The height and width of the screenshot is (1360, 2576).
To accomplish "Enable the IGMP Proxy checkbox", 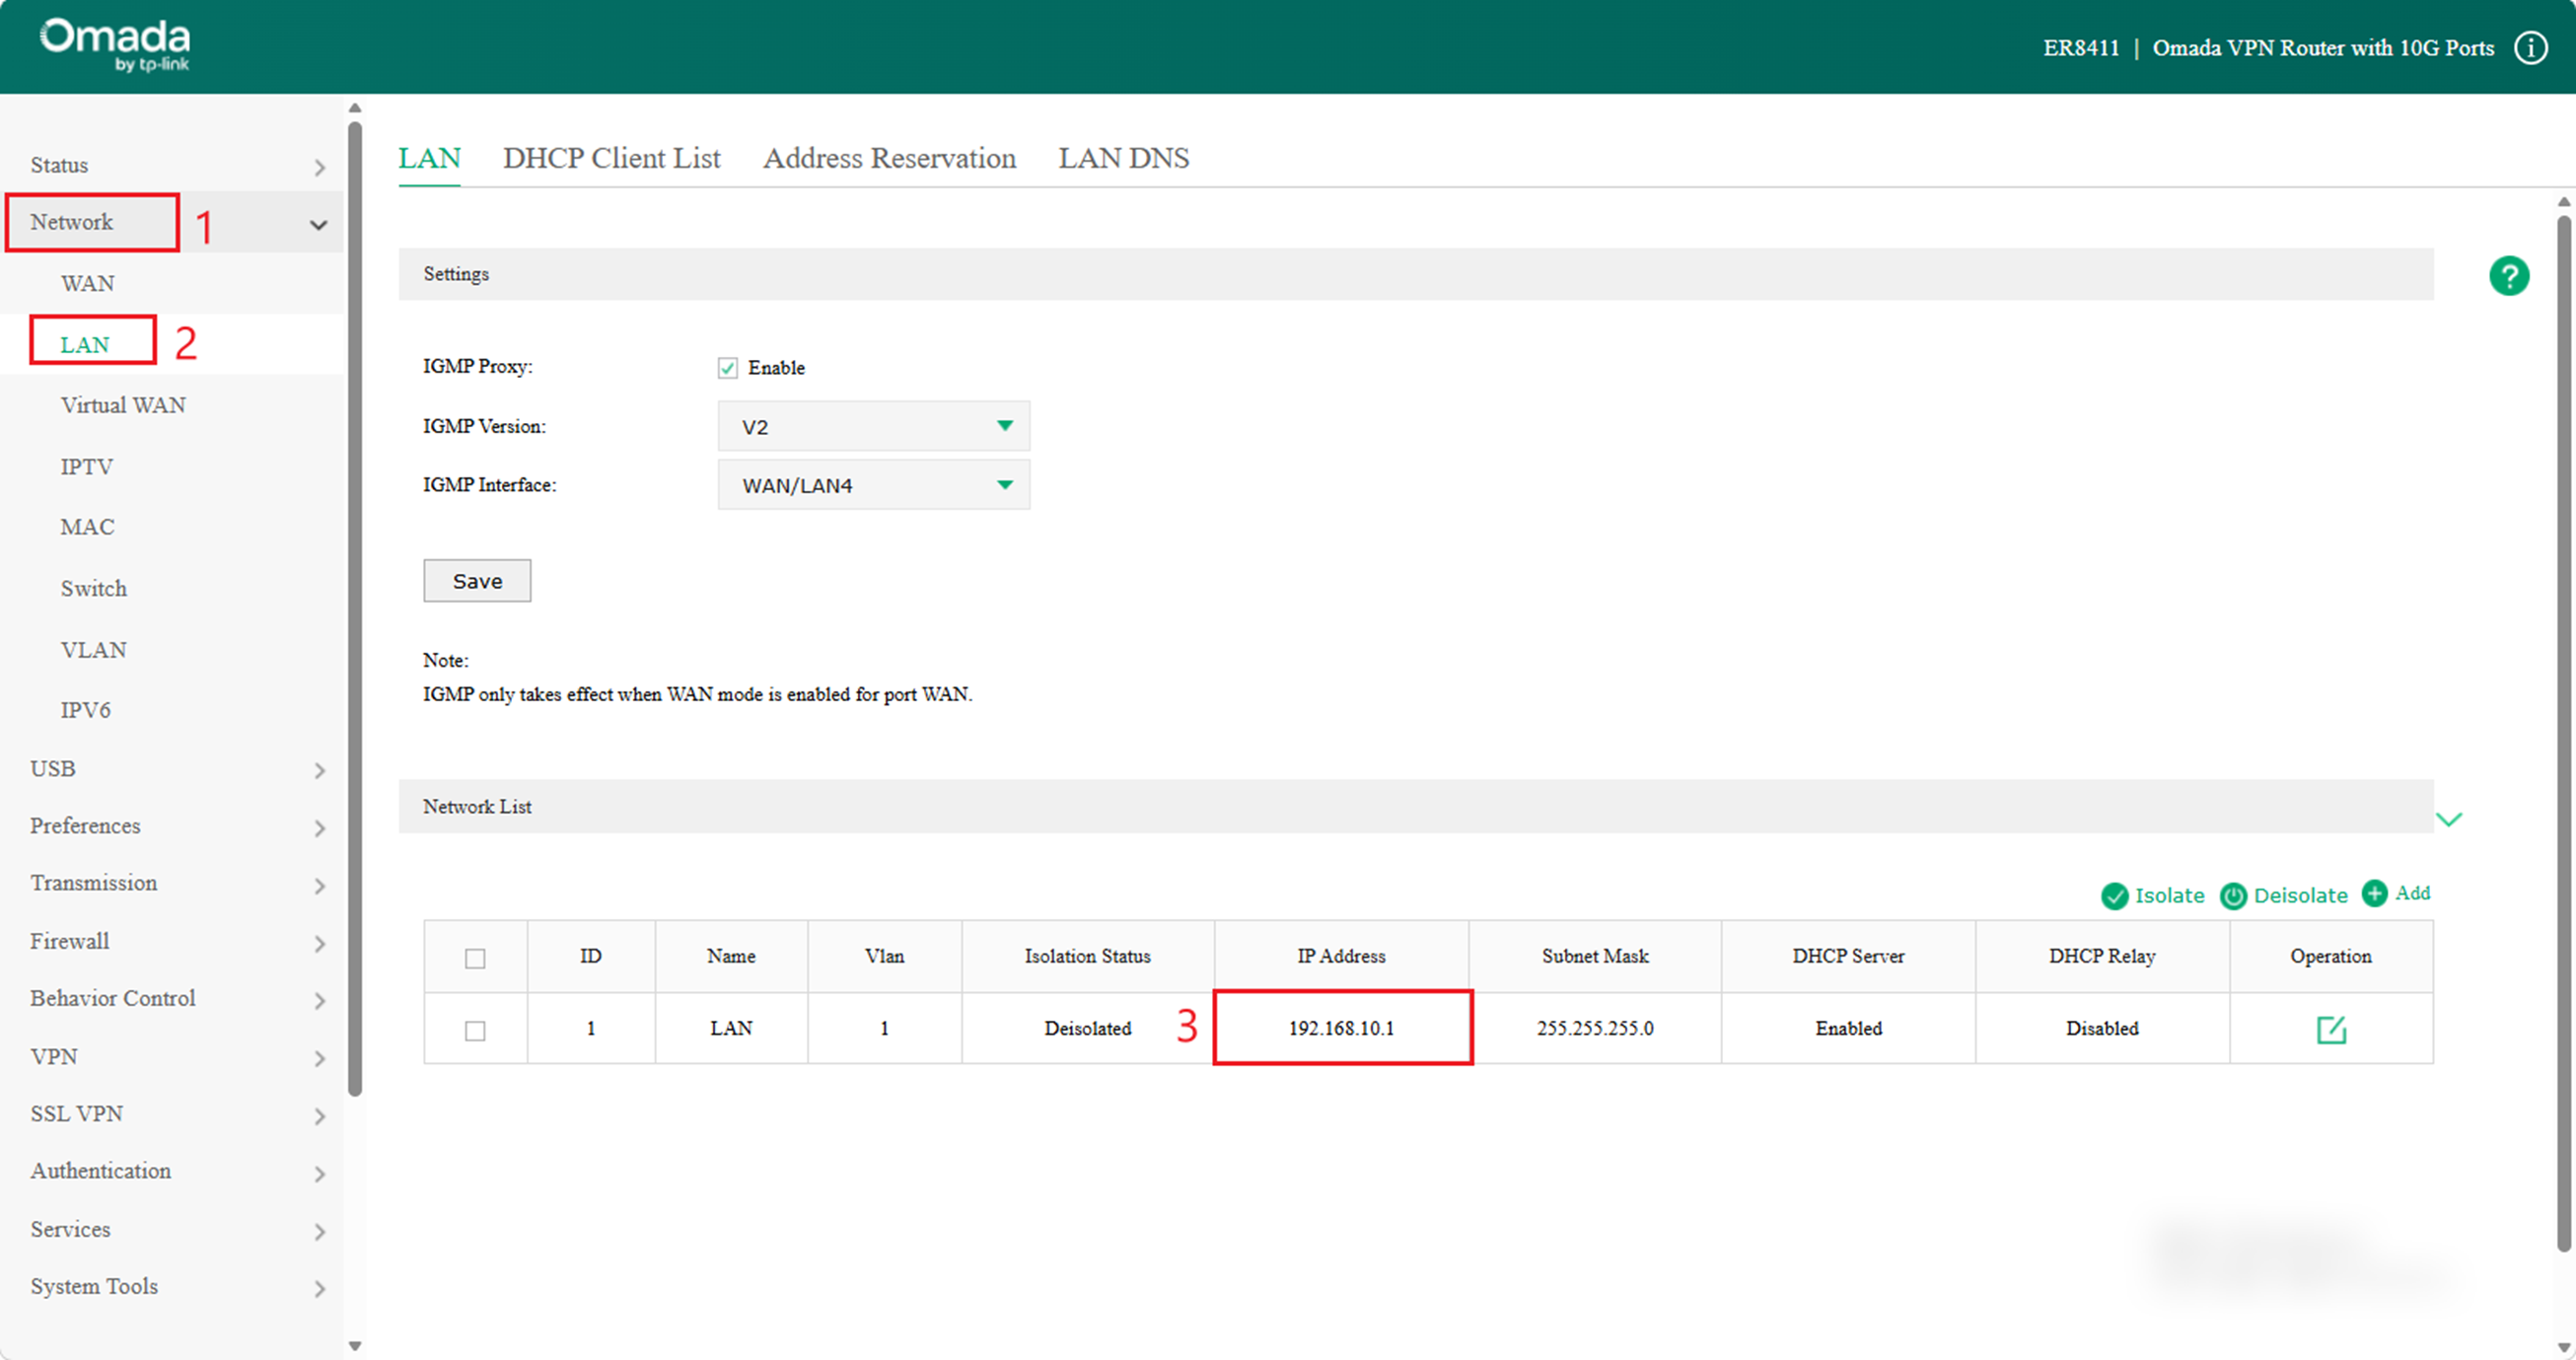I will pyautogui.click(x=727, y=367).
